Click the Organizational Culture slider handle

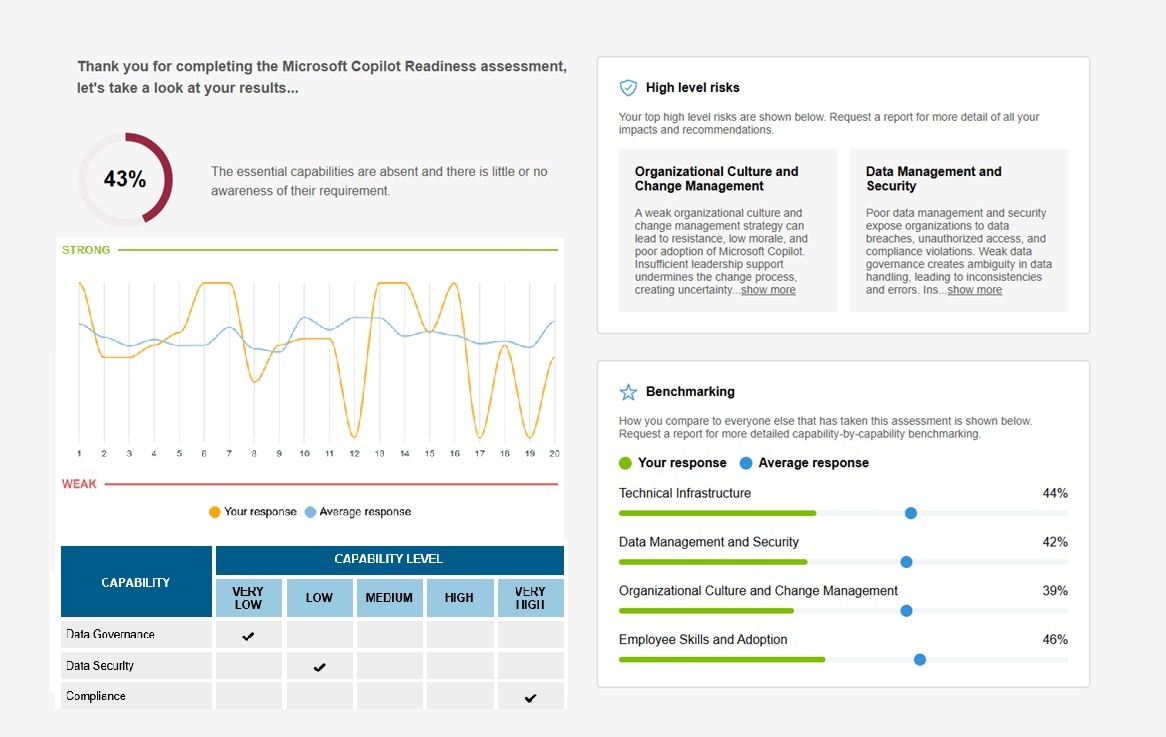point(905,610)
